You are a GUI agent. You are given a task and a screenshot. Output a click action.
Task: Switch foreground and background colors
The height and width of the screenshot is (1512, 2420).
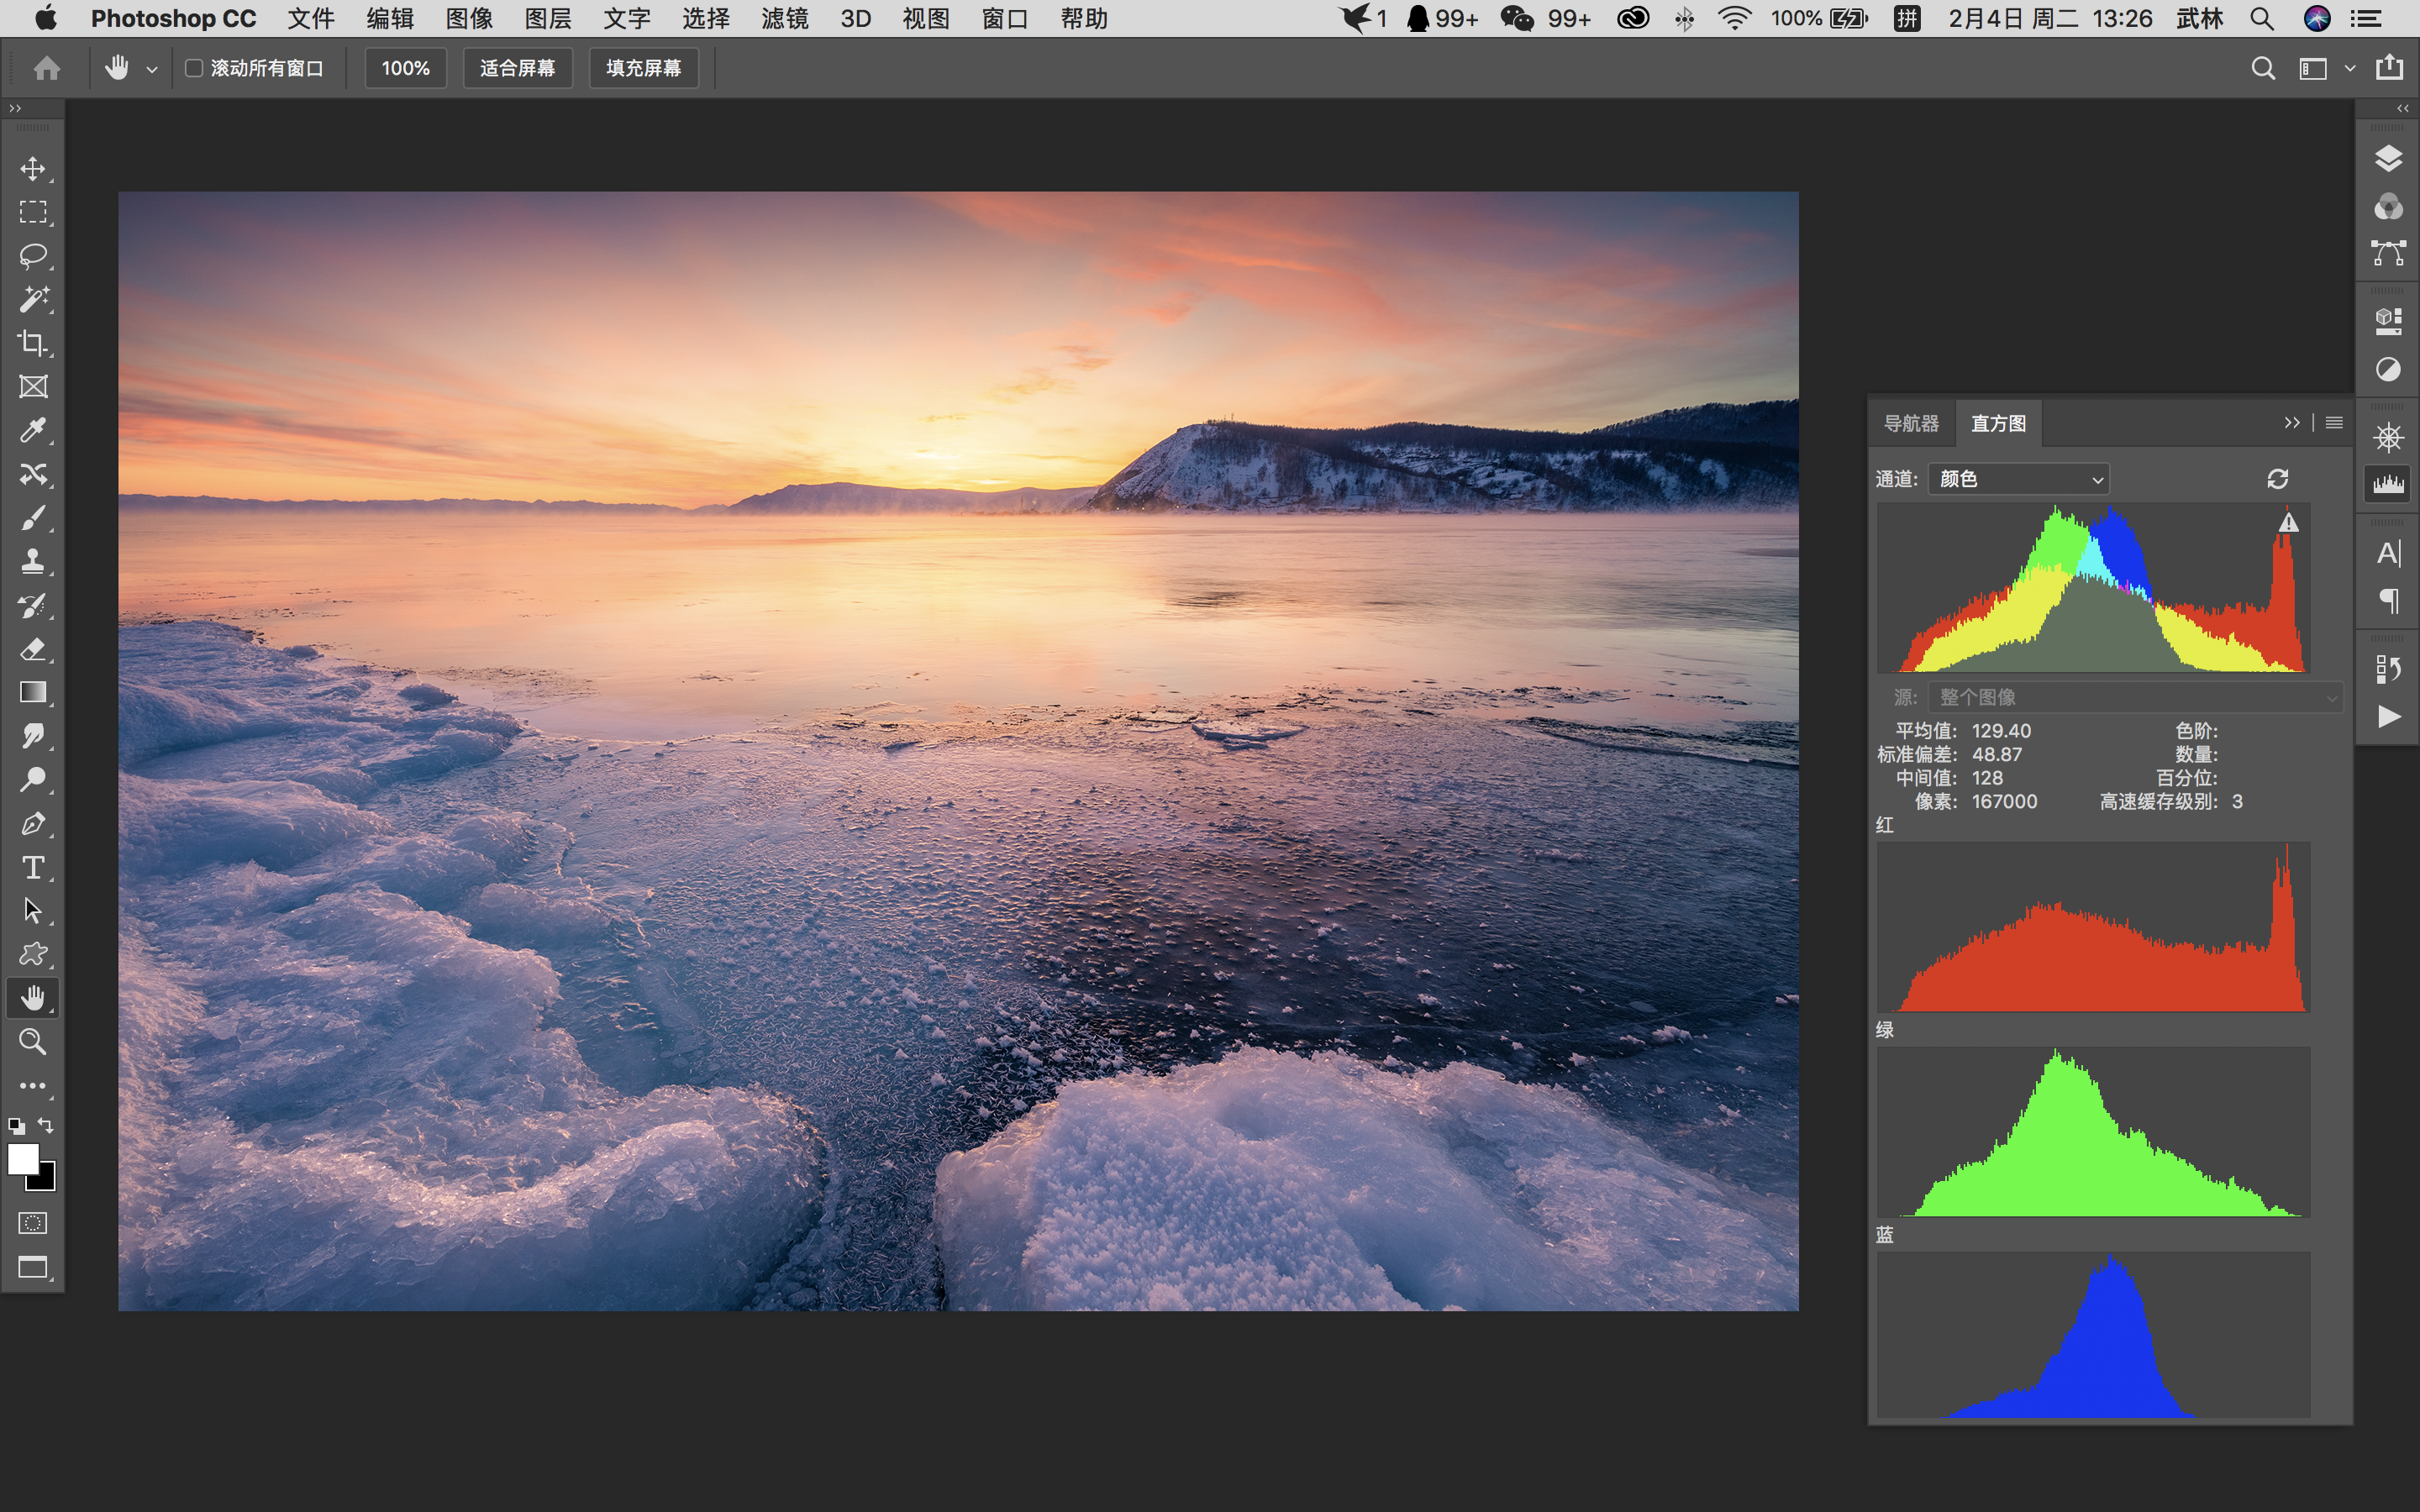(x=46, y=1125)
